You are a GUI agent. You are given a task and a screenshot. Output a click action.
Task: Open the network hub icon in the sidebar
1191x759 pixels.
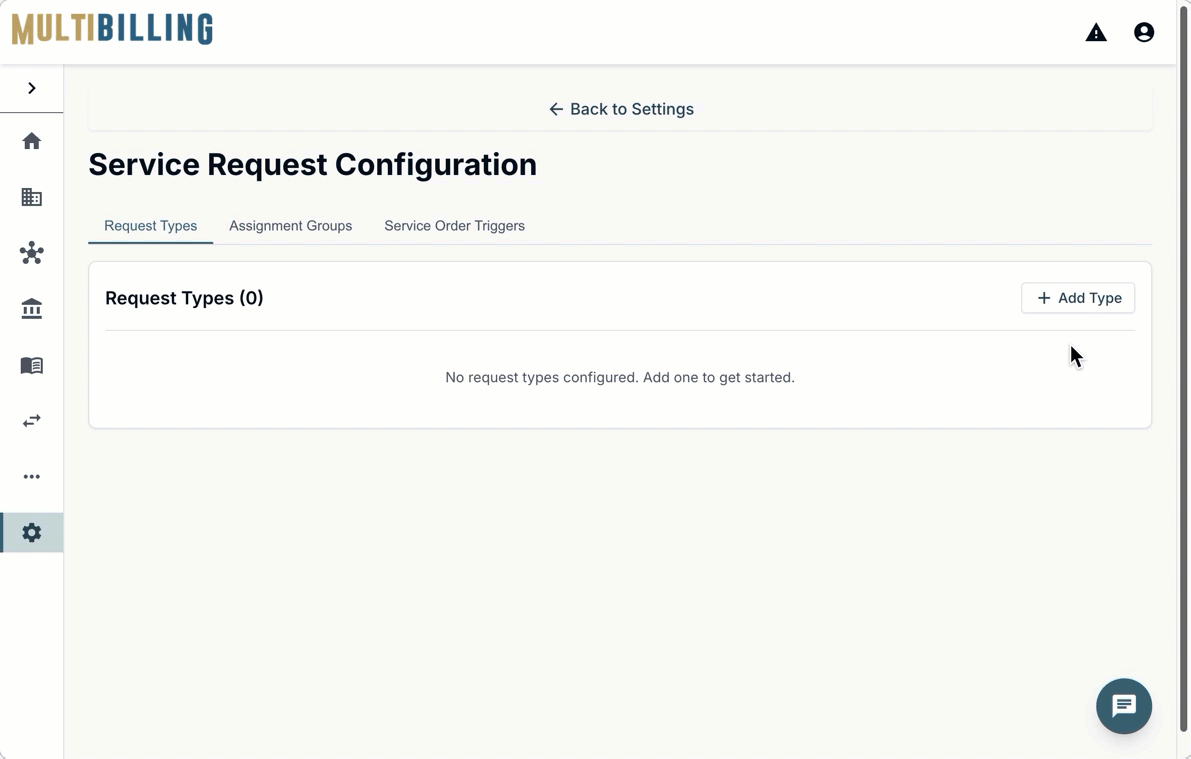(31, 253)
